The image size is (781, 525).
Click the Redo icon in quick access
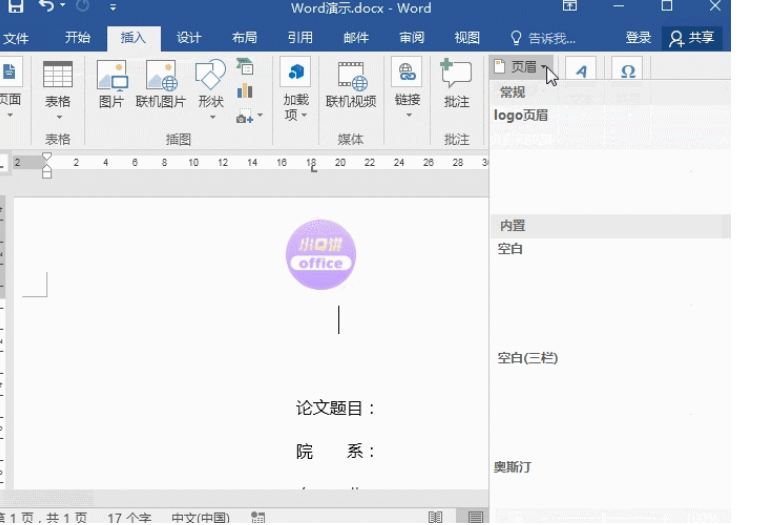click(82, 6)
